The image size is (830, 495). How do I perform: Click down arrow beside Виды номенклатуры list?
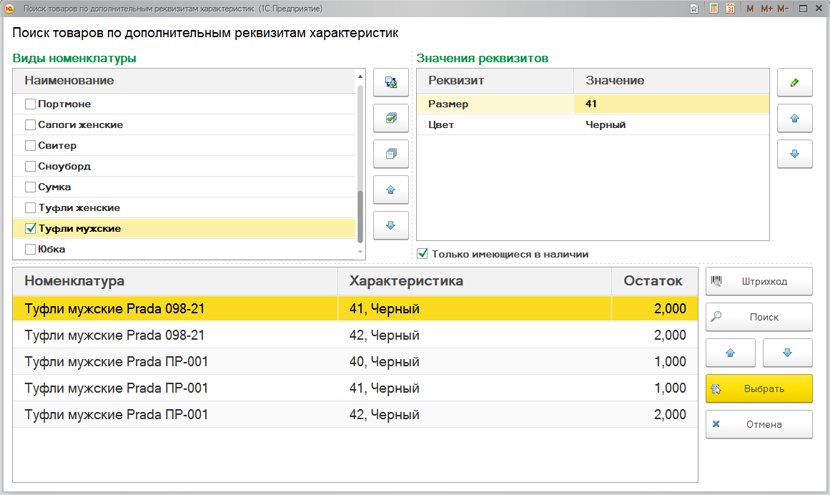click(391, 225)
